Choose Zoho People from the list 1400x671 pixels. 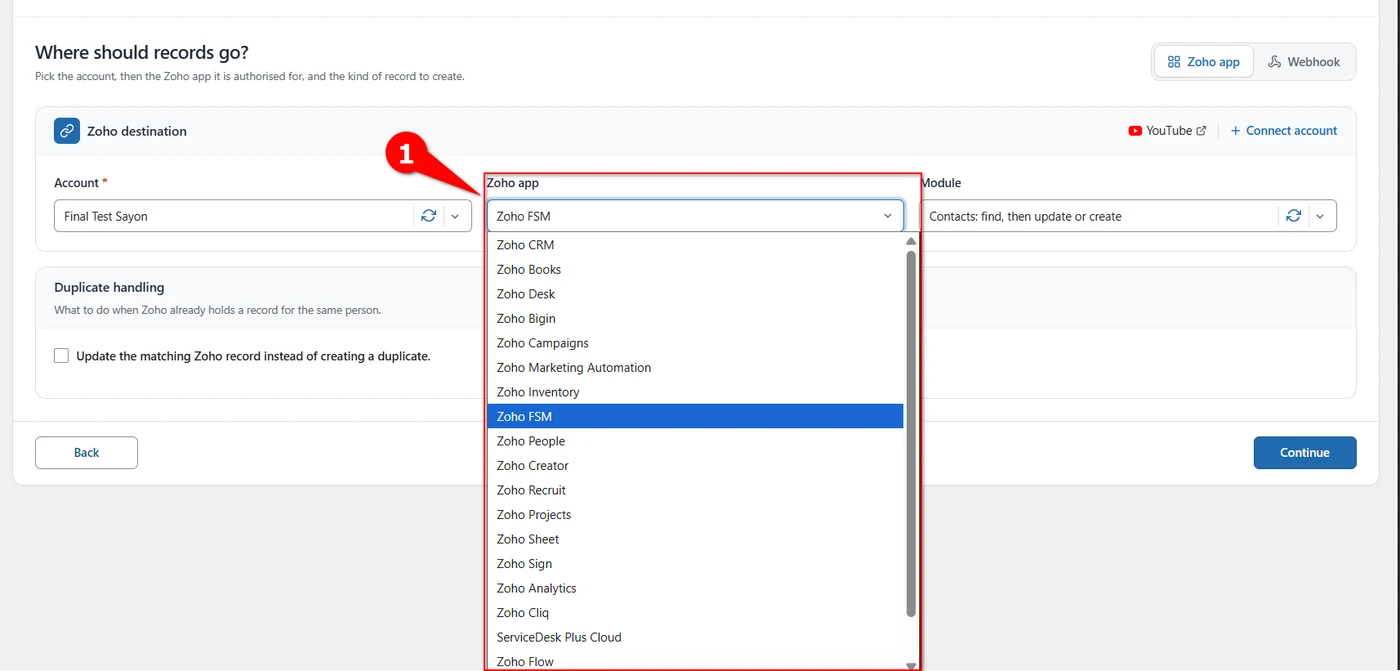point(695,441)
